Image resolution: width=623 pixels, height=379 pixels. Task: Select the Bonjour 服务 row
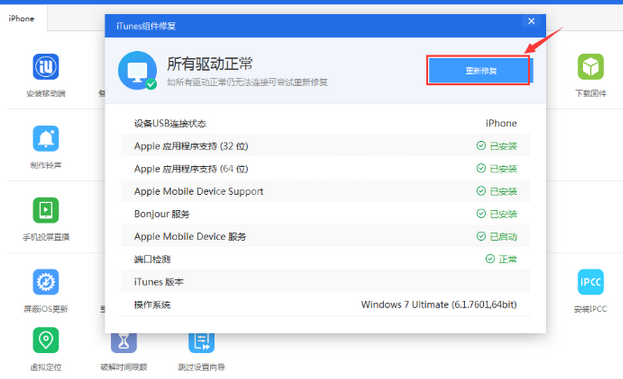325,214
